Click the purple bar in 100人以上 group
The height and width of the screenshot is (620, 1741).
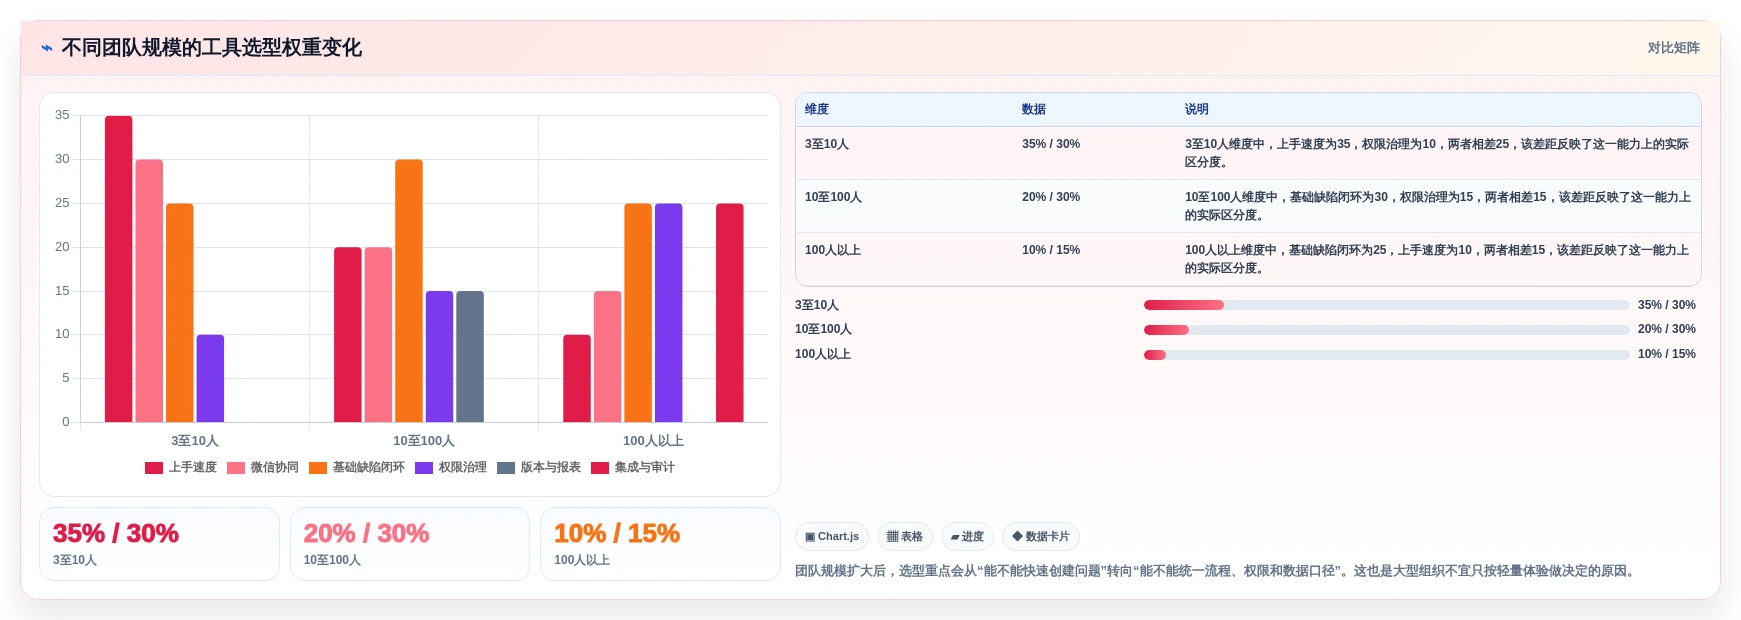coord(669,313)
